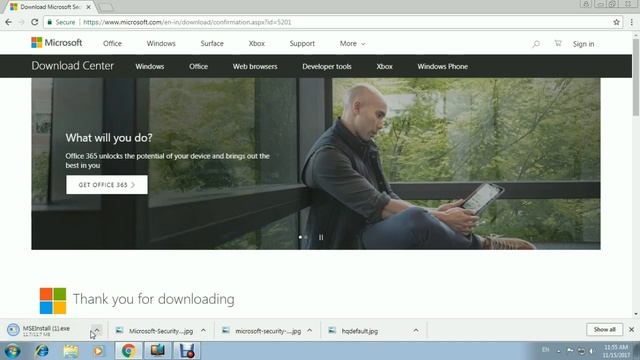Open Office category in Download Center bar
This screenshot has height=360, width=640.
click(x=198, y=67)
